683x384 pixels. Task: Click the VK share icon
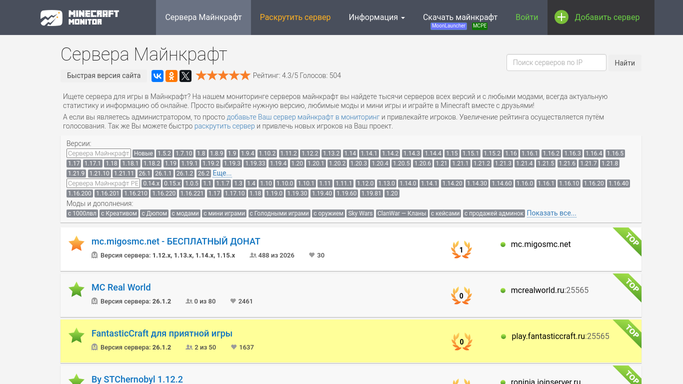157,76
